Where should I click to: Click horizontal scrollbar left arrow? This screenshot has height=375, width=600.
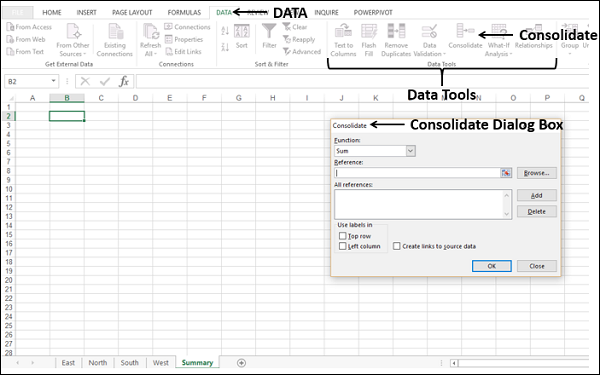pyautogui.click(x=454, y=363)
